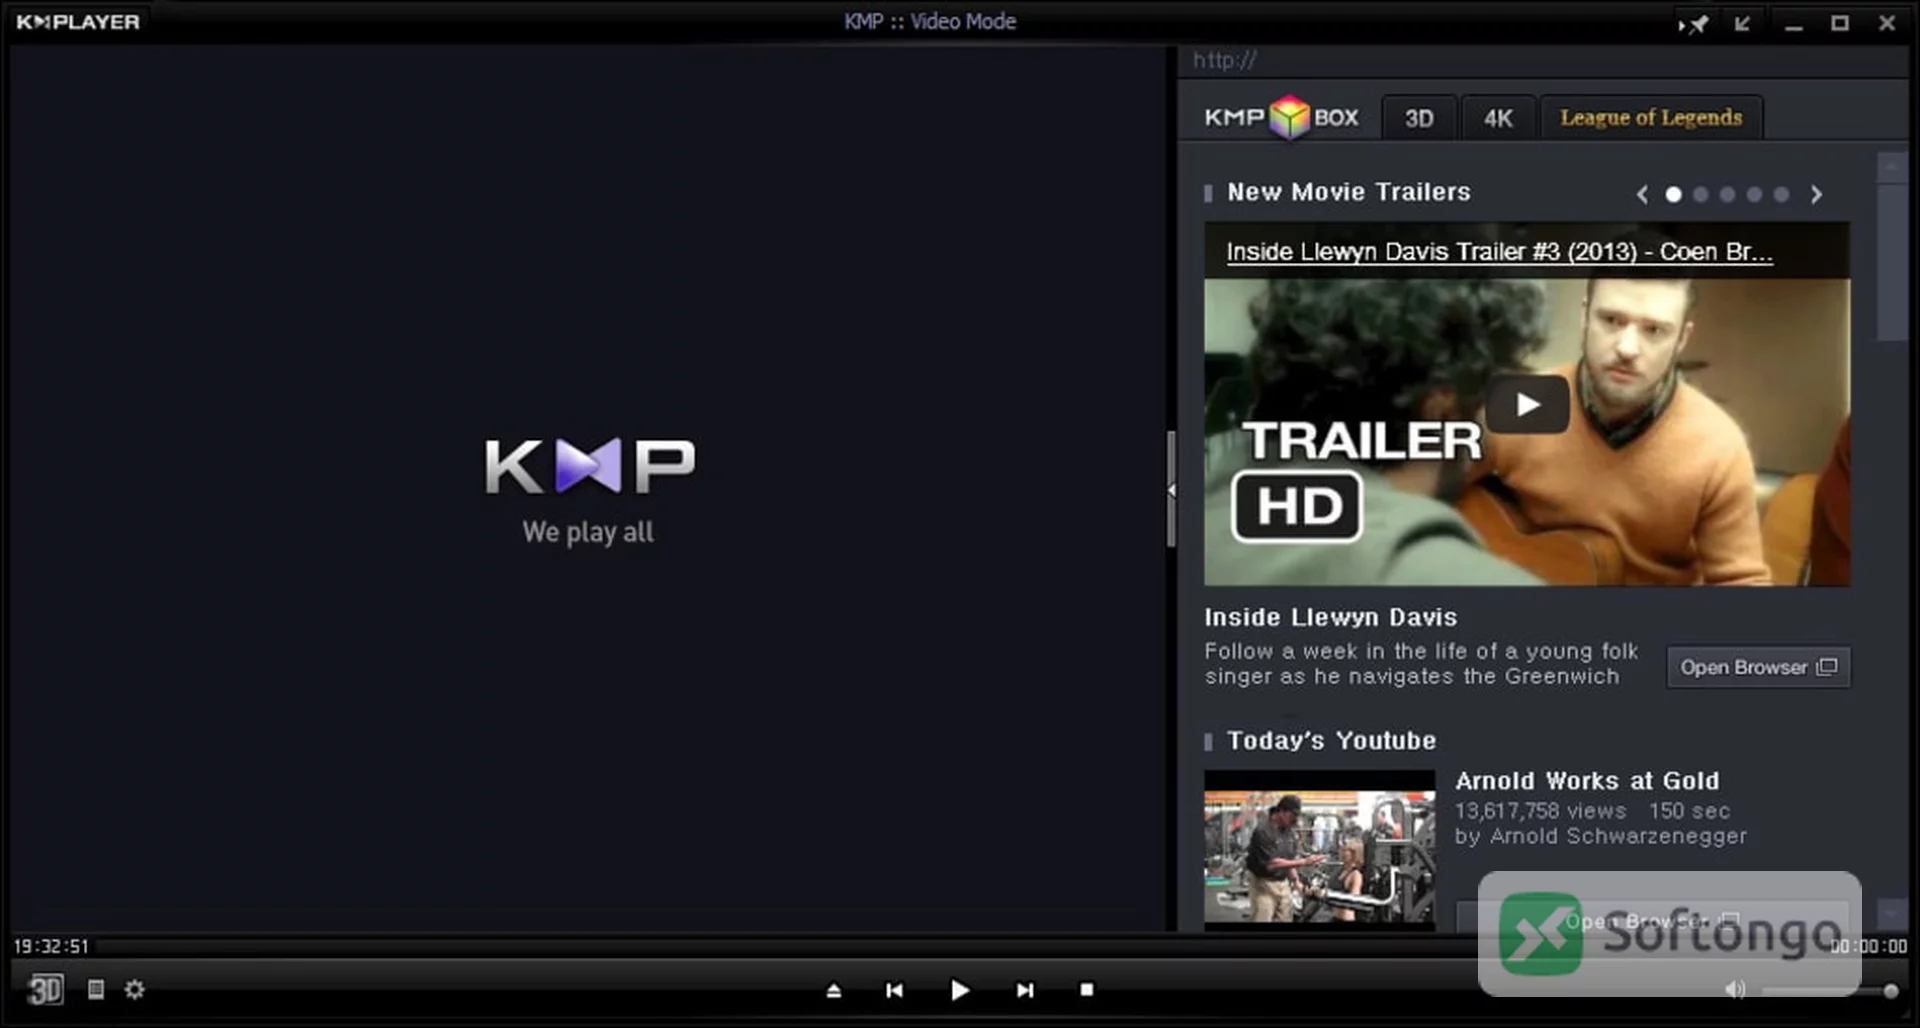This screenshot has height=1028, width=1920.
Task: Click the Inside Llewyn Davis heading
Action: [1330, 617]
